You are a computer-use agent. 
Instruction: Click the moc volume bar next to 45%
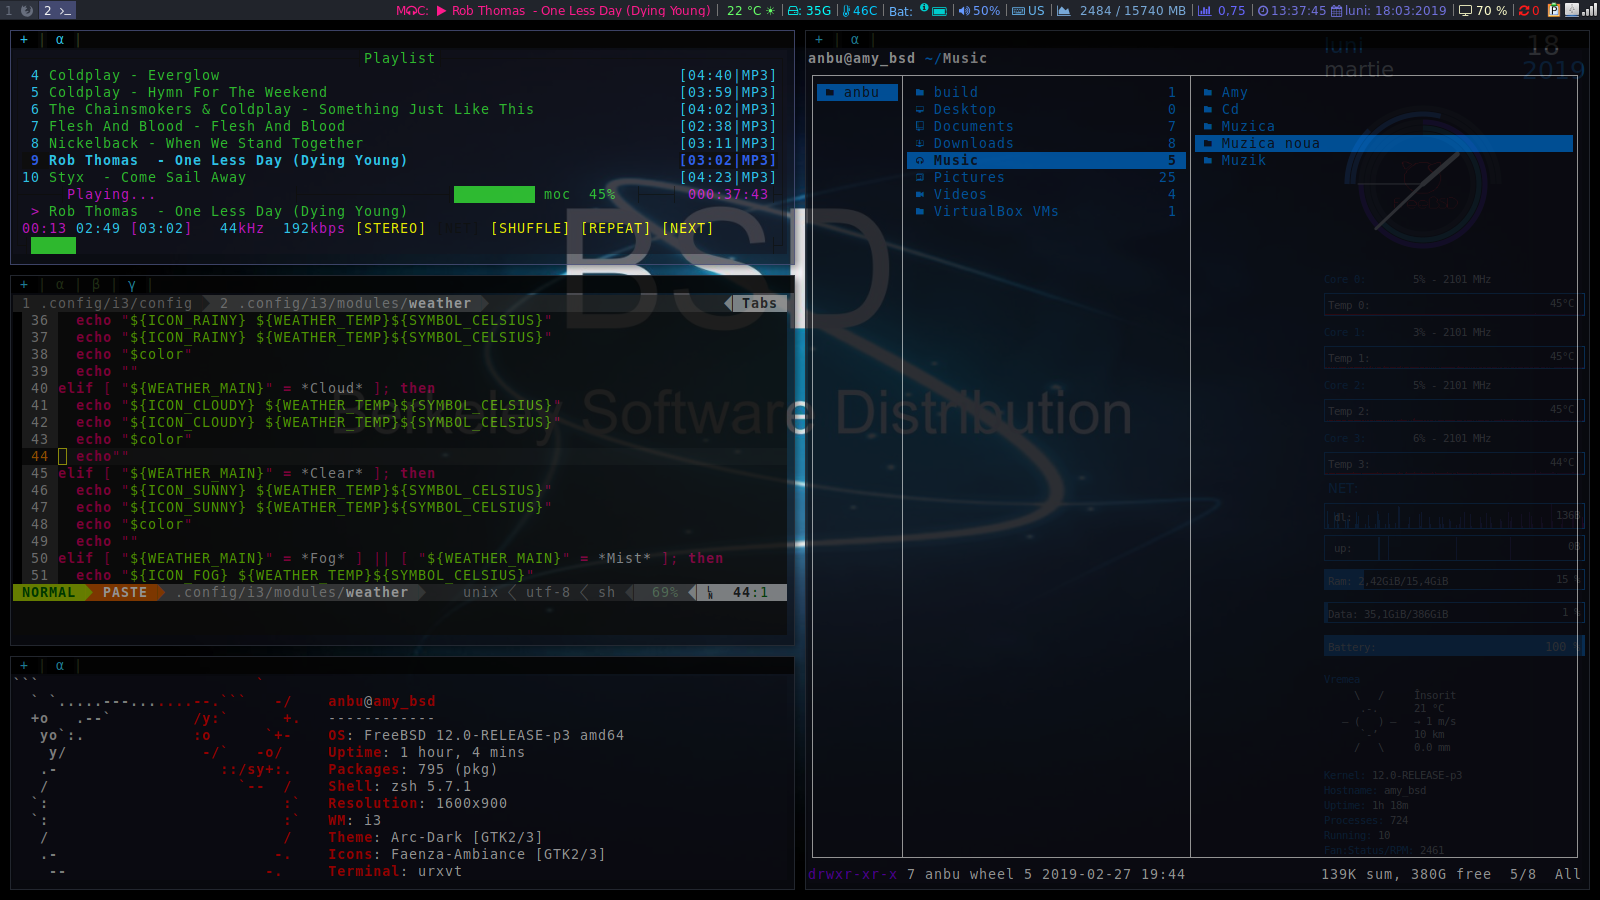(x=494, y=194)
